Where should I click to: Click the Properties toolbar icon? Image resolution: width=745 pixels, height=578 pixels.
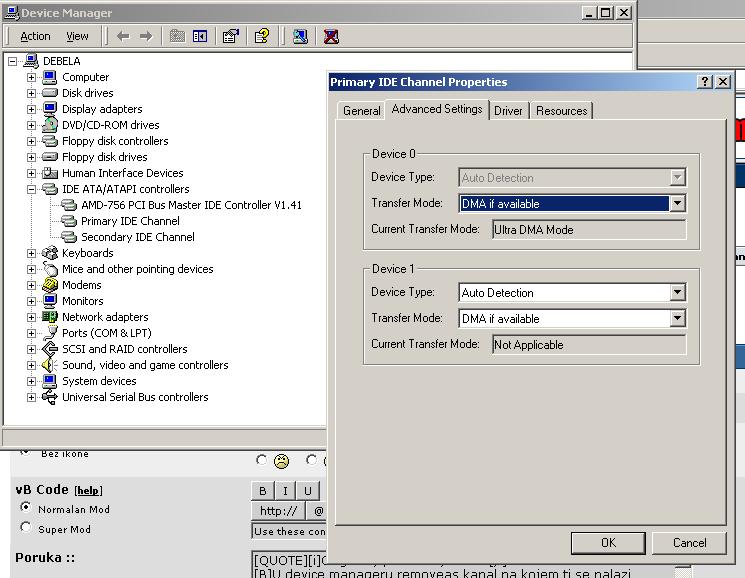(231, 36)
